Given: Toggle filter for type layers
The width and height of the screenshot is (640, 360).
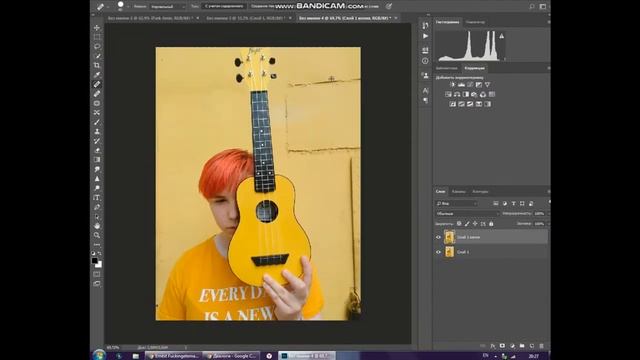Looking at the screenshot, I should click(x=513, y=203).
